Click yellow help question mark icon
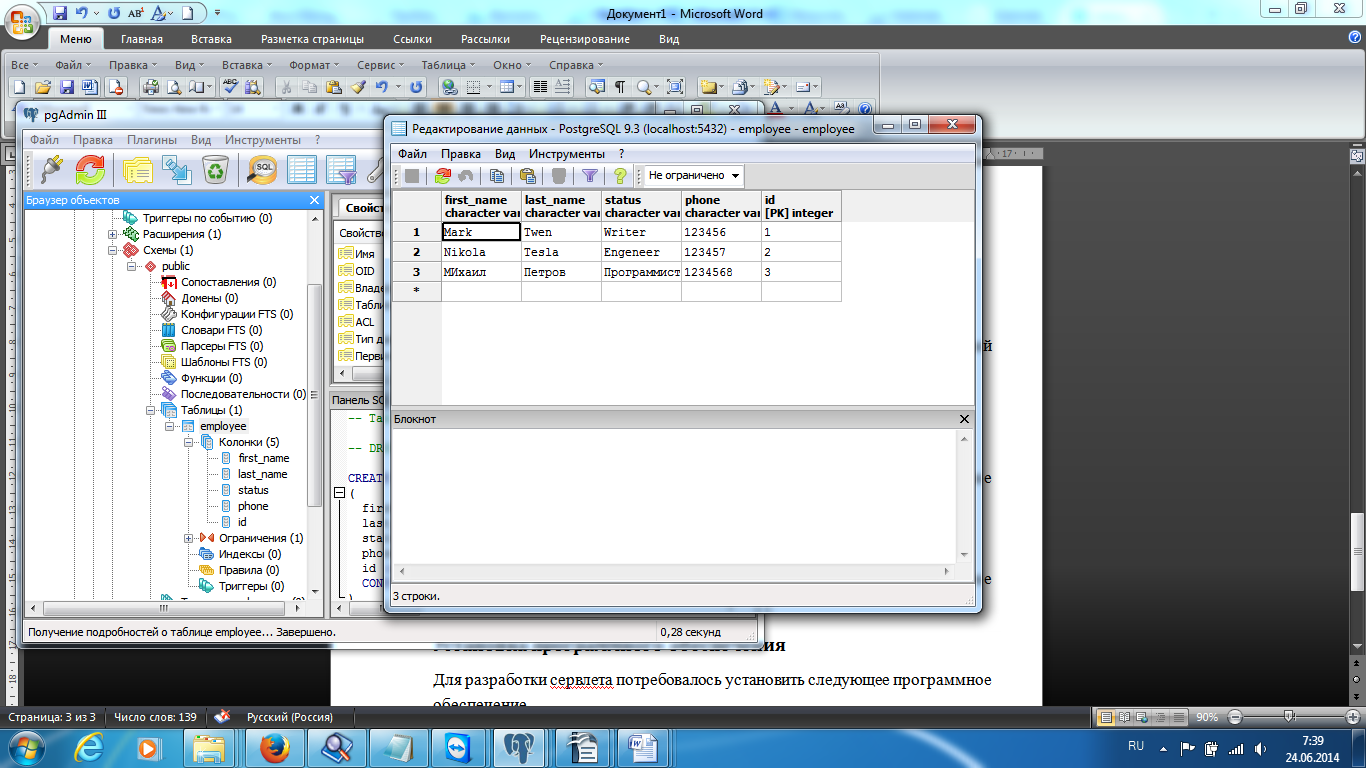 [620, 176]
